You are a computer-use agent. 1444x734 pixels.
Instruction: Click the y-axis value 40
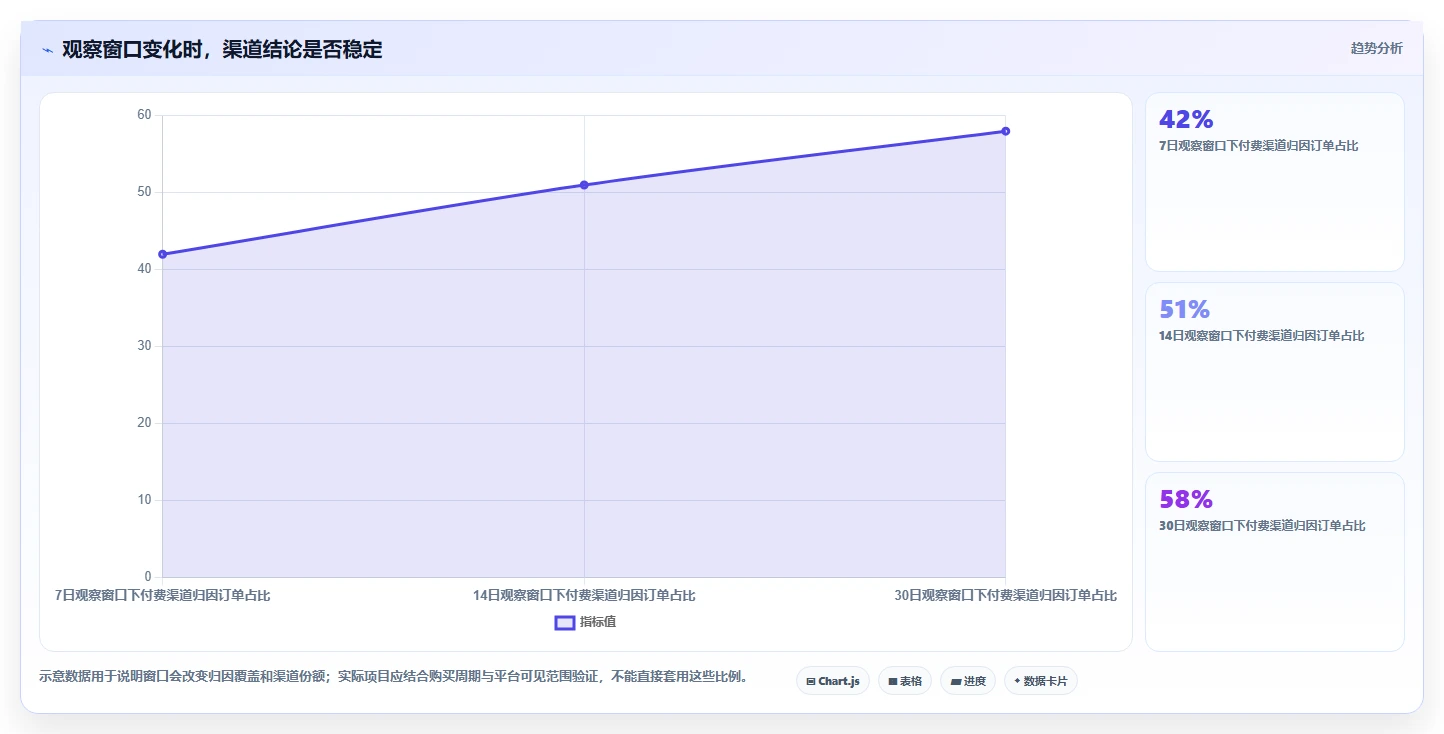[x=144, y=269]
